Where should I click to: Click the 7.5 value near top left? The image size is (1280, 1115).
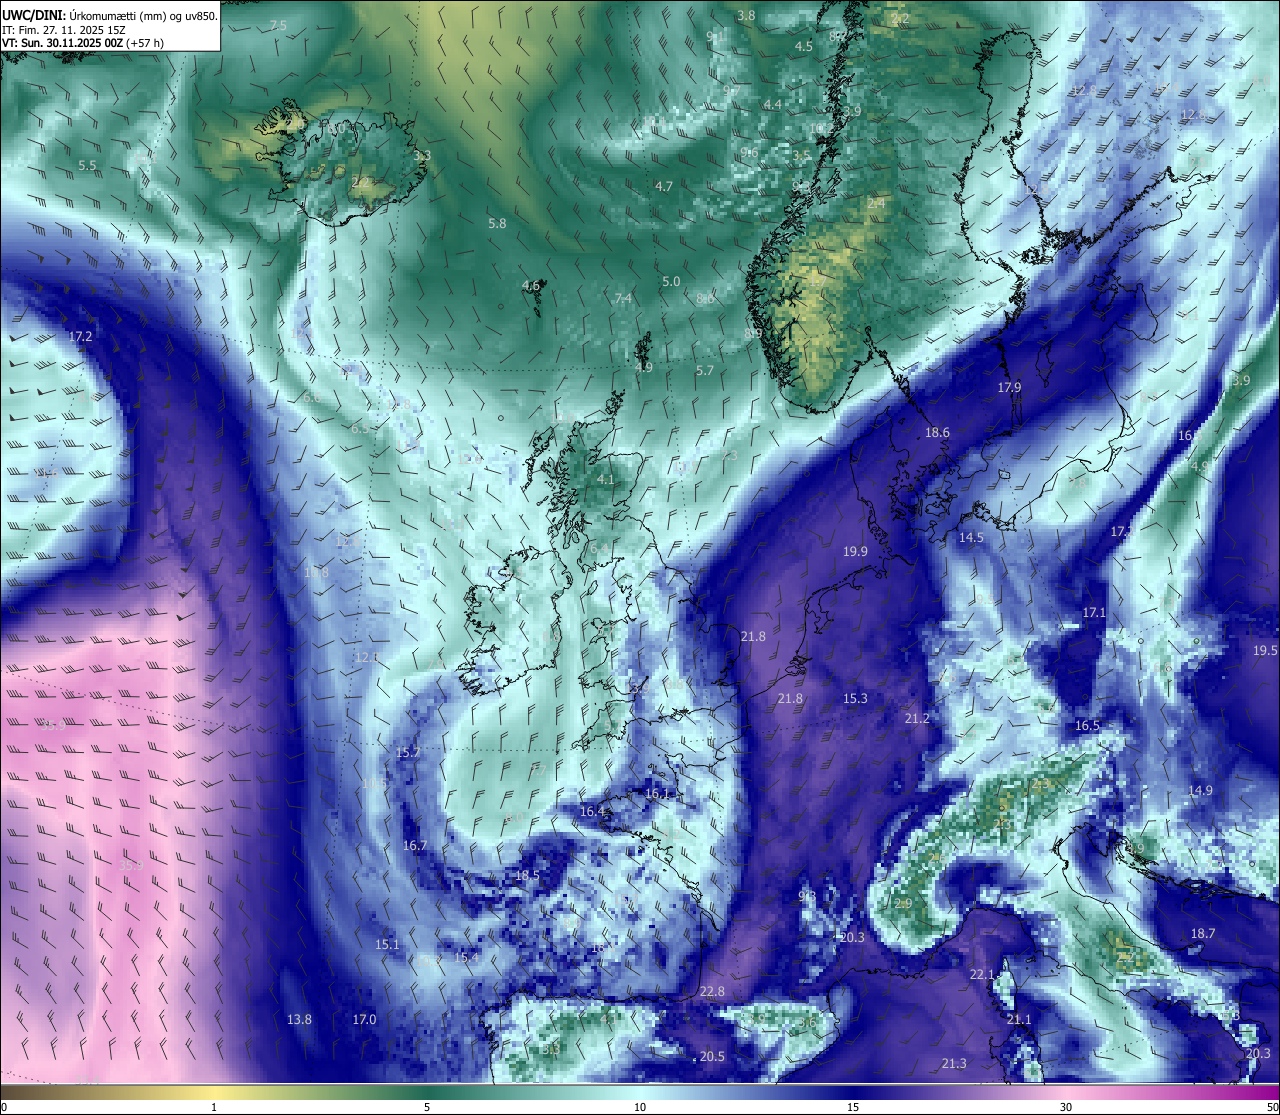tap(278, 25)
